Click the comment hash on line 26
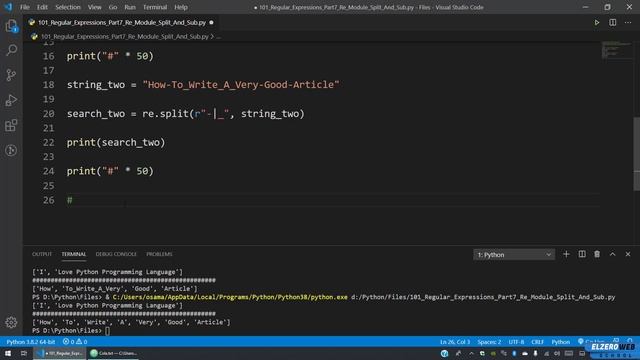 pyautogui.click(x=69, y=200)
